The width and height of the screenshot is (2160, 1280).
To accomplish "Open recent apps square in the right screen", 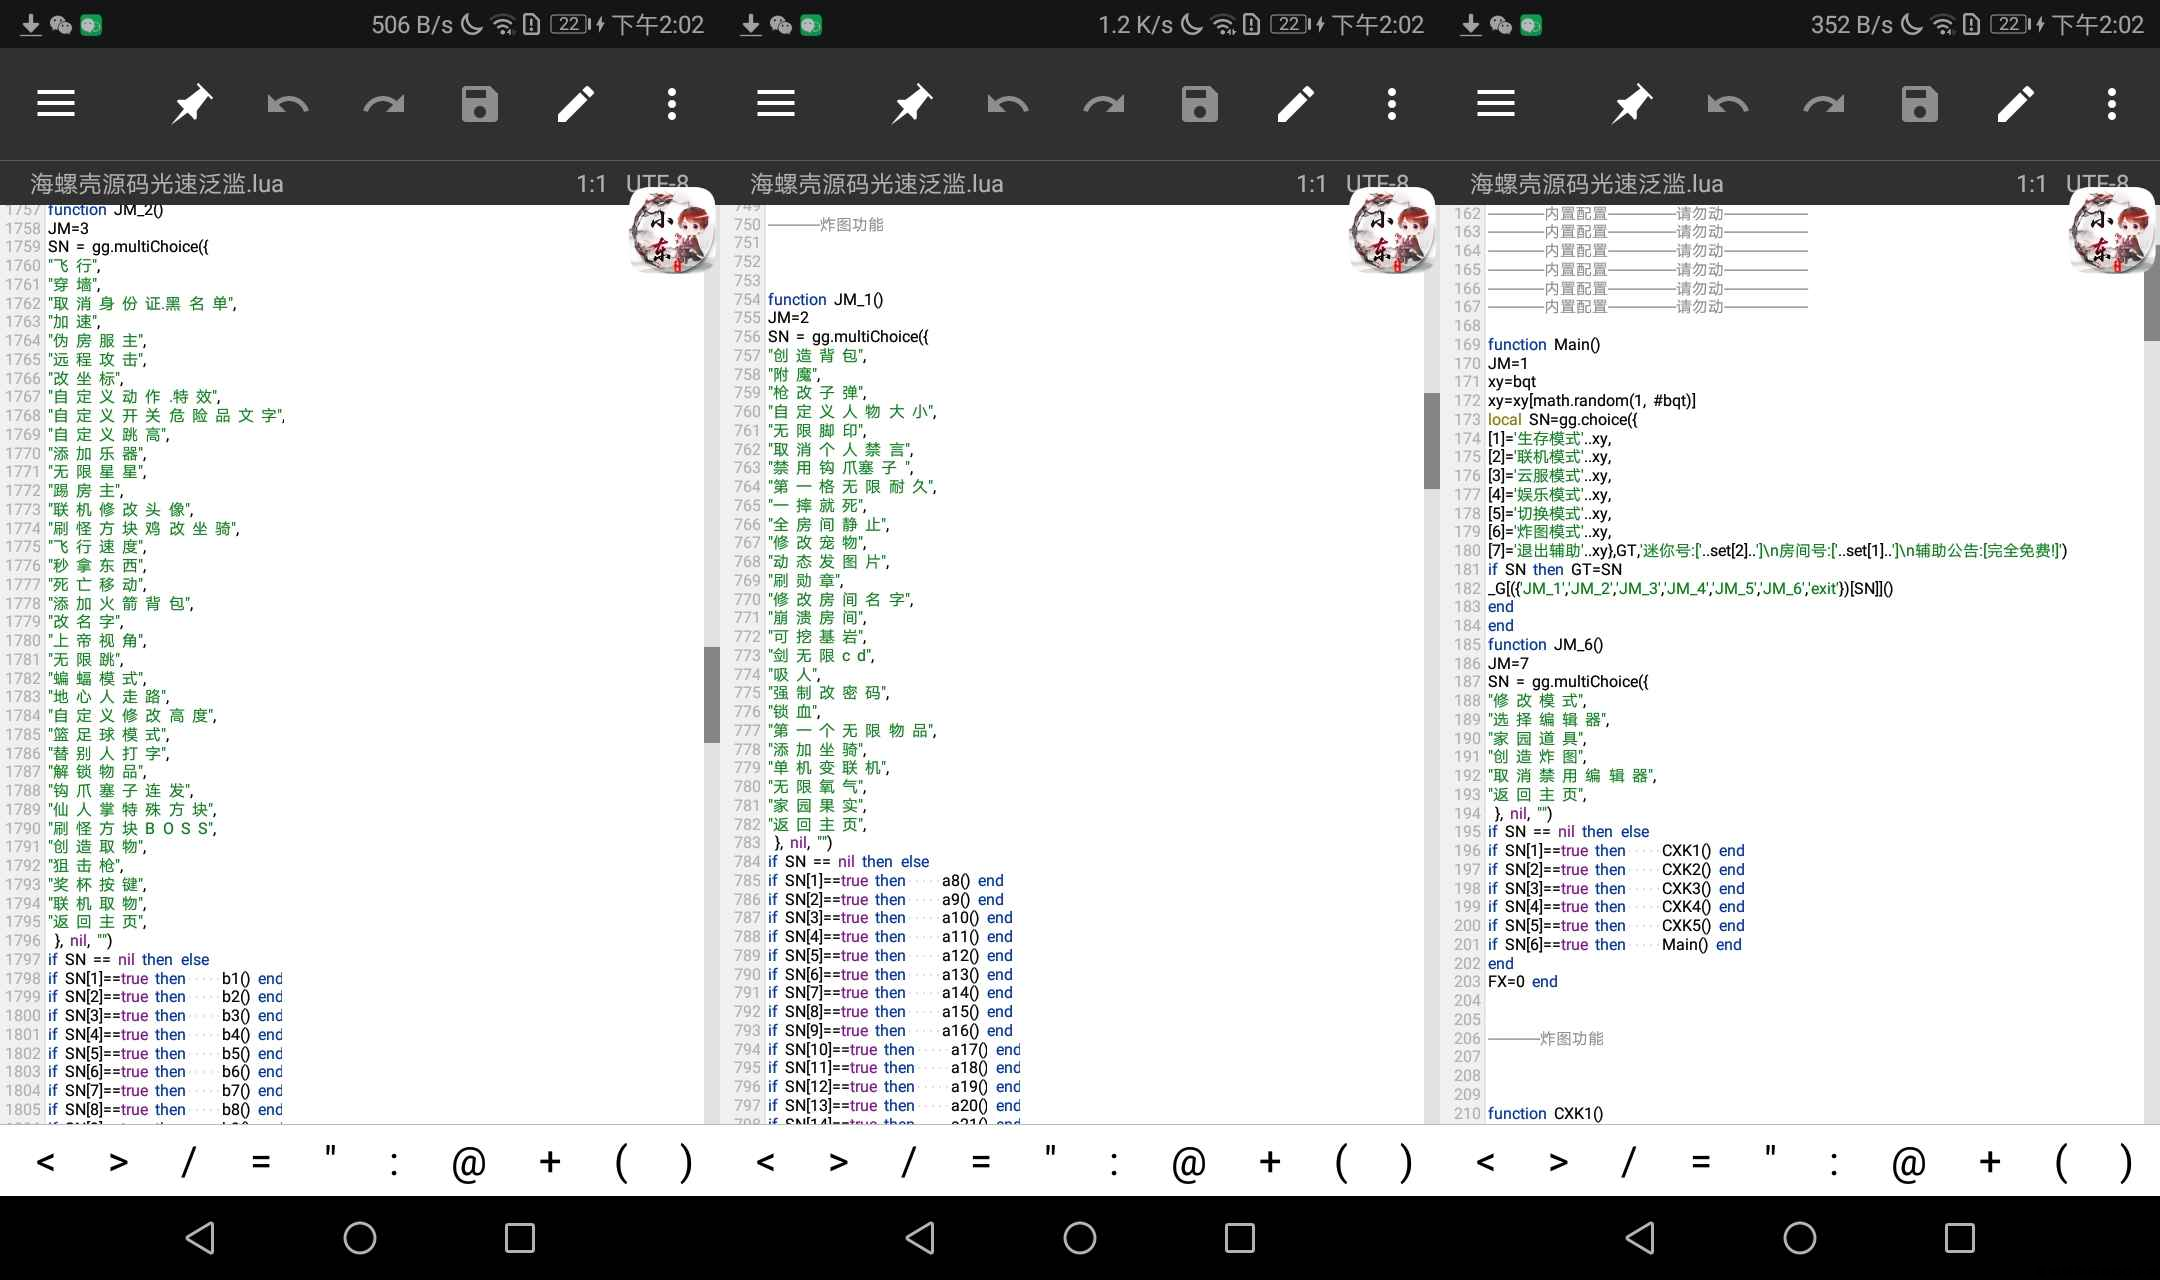I will click(x=1960, y=1238).
